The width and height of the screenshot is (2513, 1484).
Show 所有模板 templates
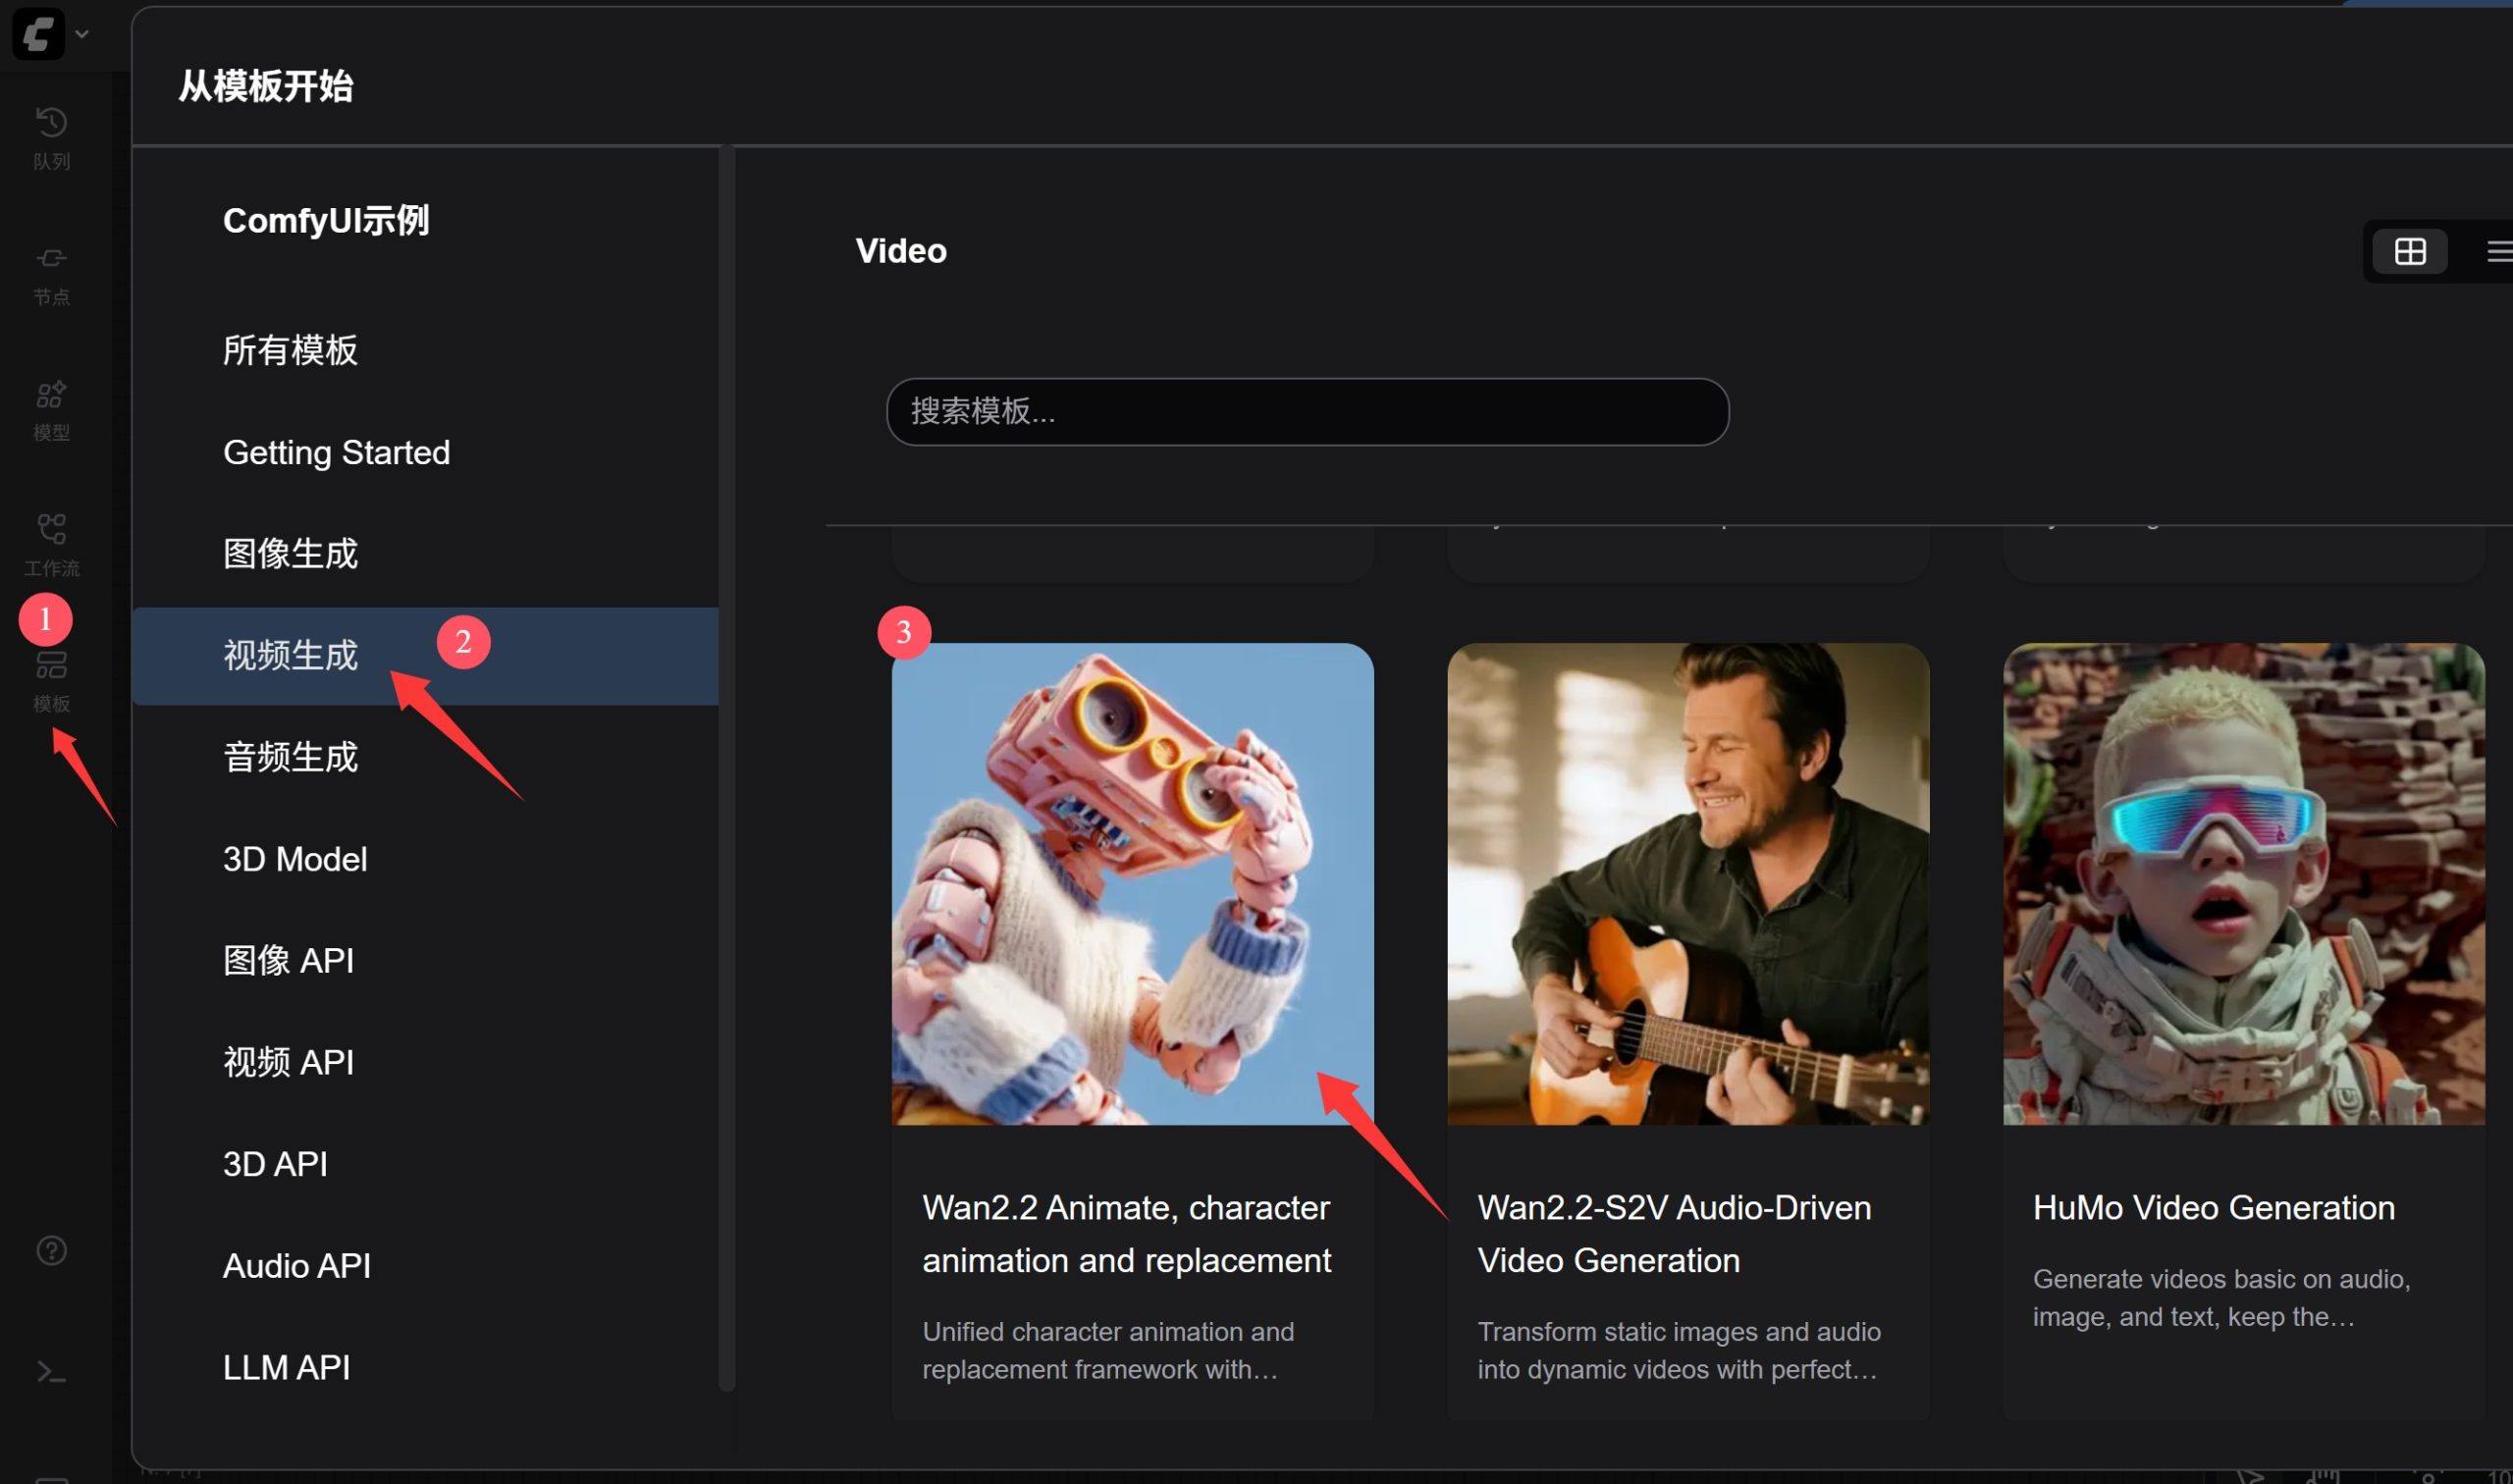pyautogui.click(x=290, y=350)
